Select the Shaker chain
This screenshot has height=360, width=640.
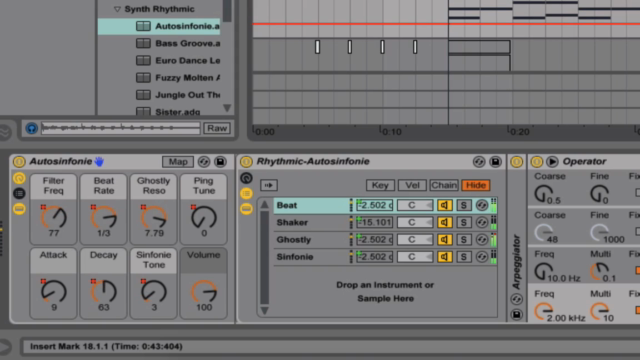point(311,222)
